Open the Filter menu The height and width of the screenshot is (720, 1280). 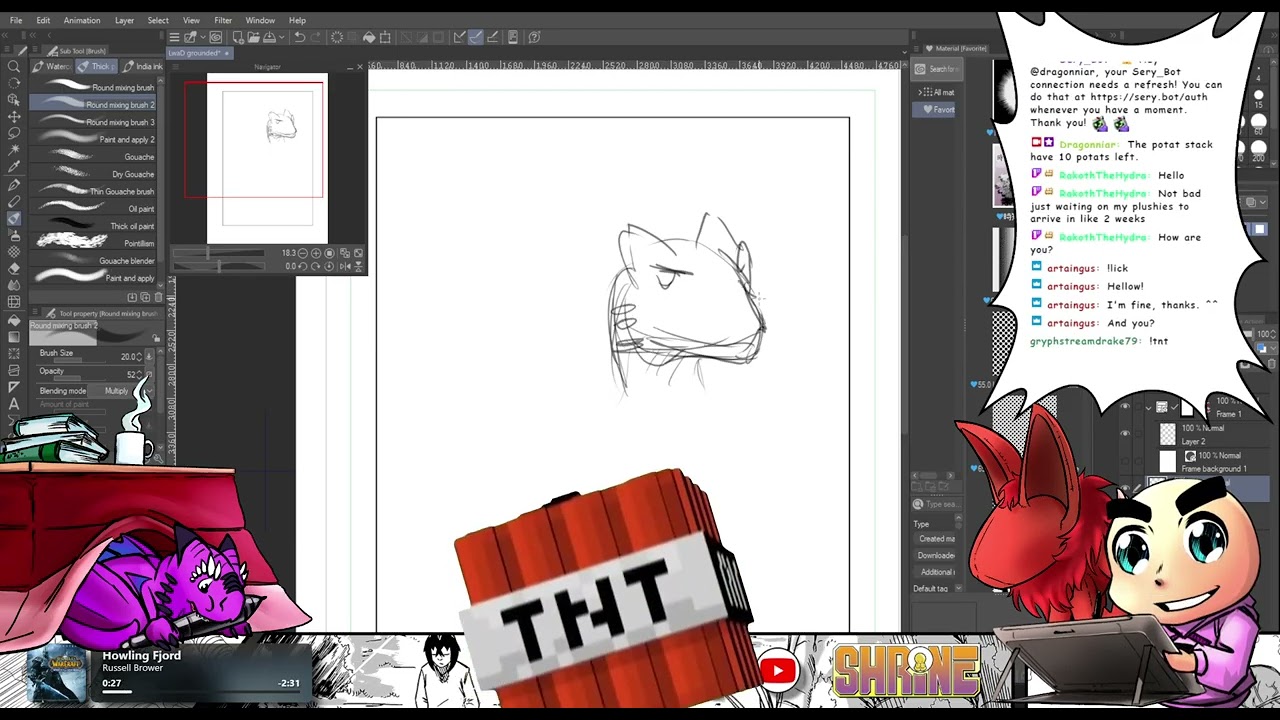pyautogui.click(x=223, y=20)
